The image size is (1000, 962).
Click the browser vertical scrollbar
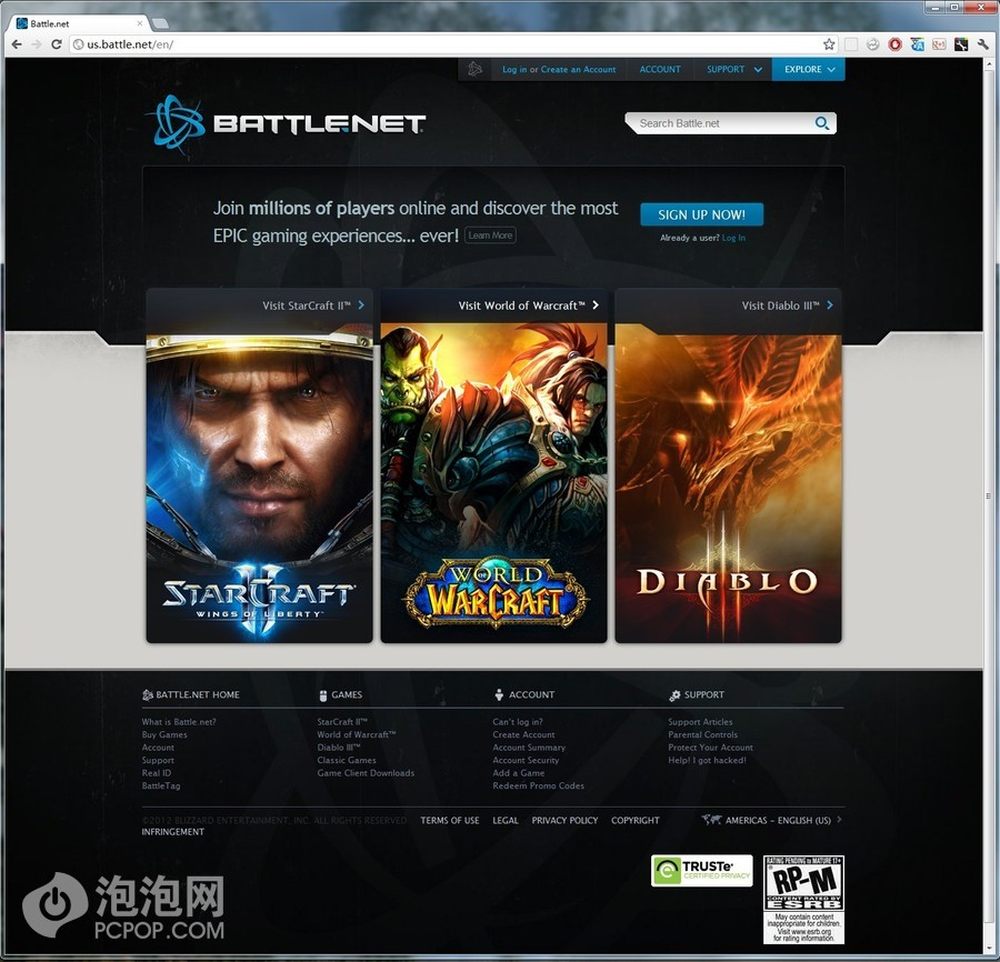coord(989,494)
